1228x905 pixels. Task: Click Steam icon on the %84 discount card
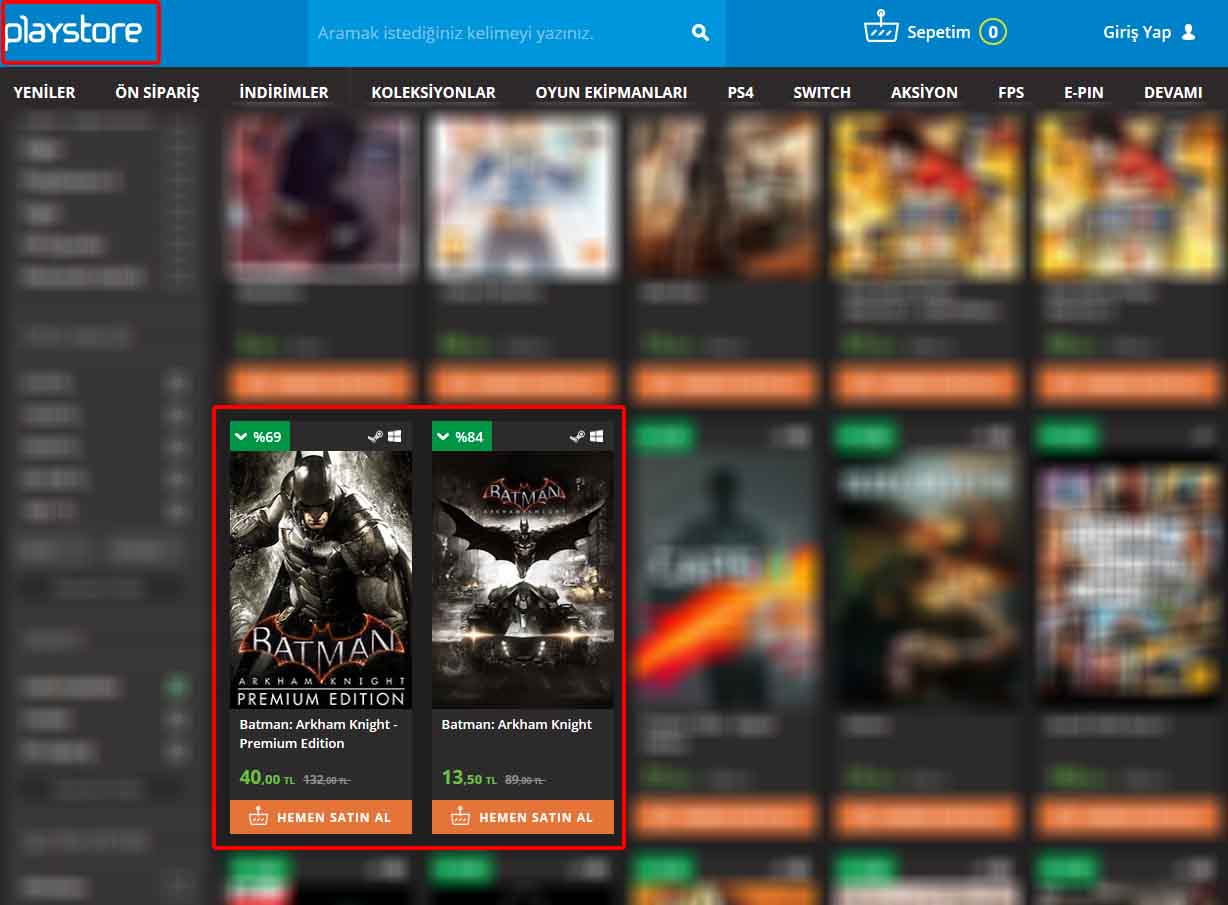577,436
